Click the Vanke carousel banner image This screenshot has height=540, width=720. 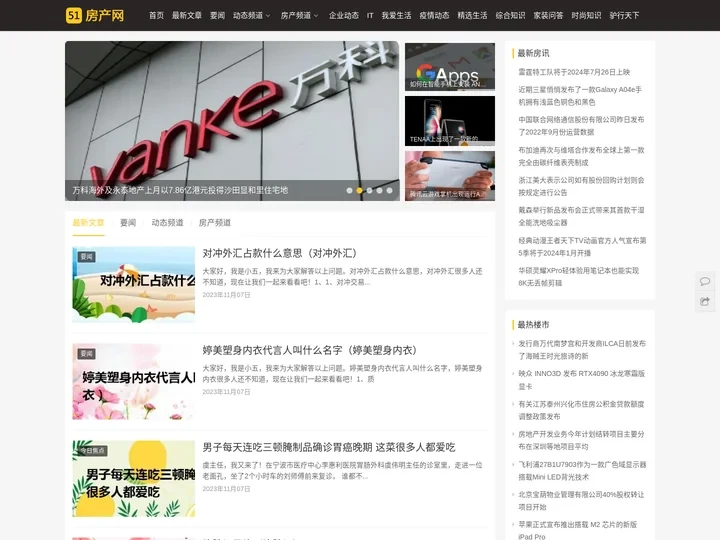tap(232, 121)
